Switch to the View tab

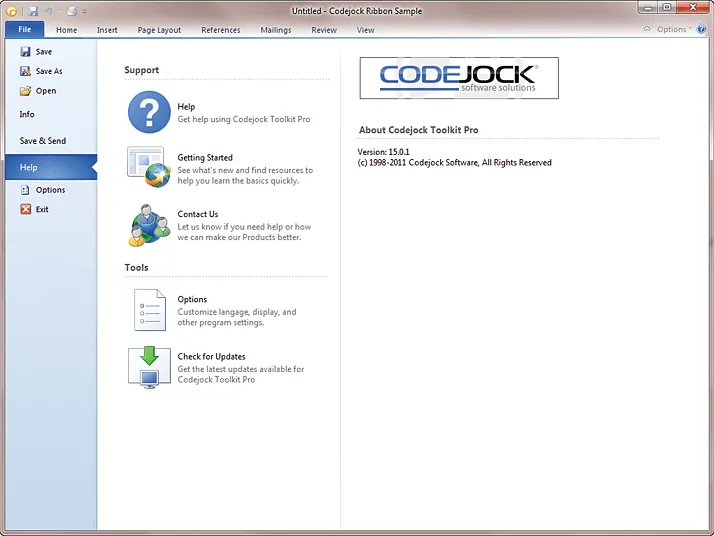(365, 30)
